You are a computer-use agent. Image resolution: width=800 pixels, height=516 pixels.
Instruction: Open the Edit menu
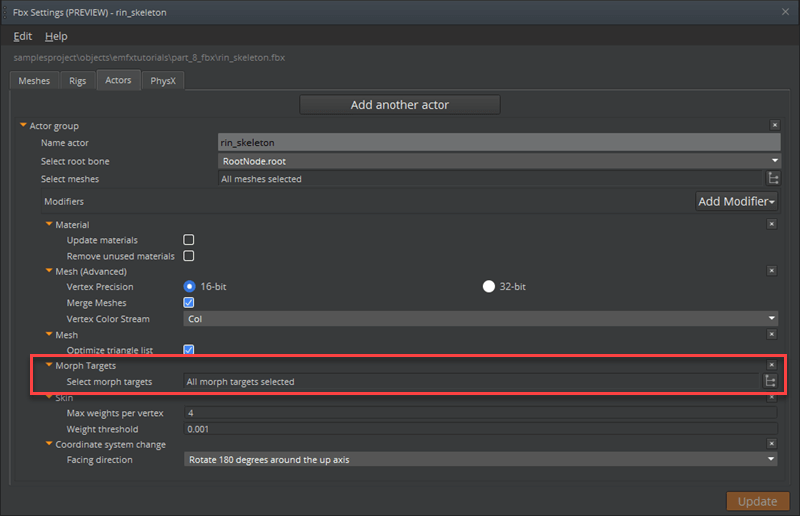coord(22,36)
